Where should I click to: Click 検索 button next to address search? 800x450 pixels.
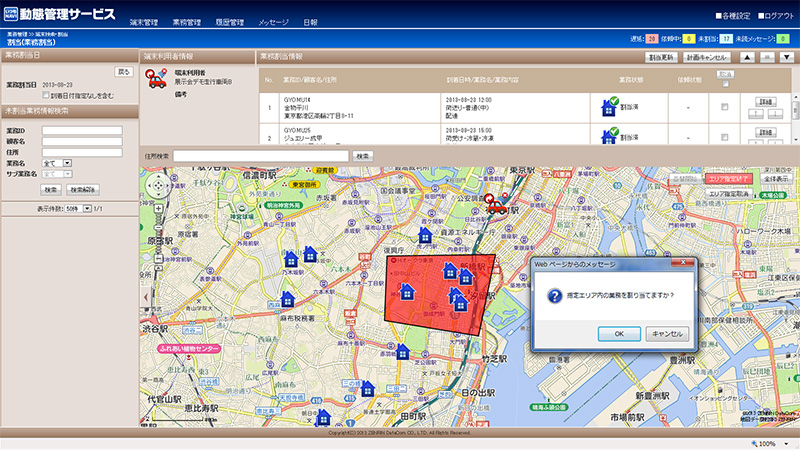[363, 156]
